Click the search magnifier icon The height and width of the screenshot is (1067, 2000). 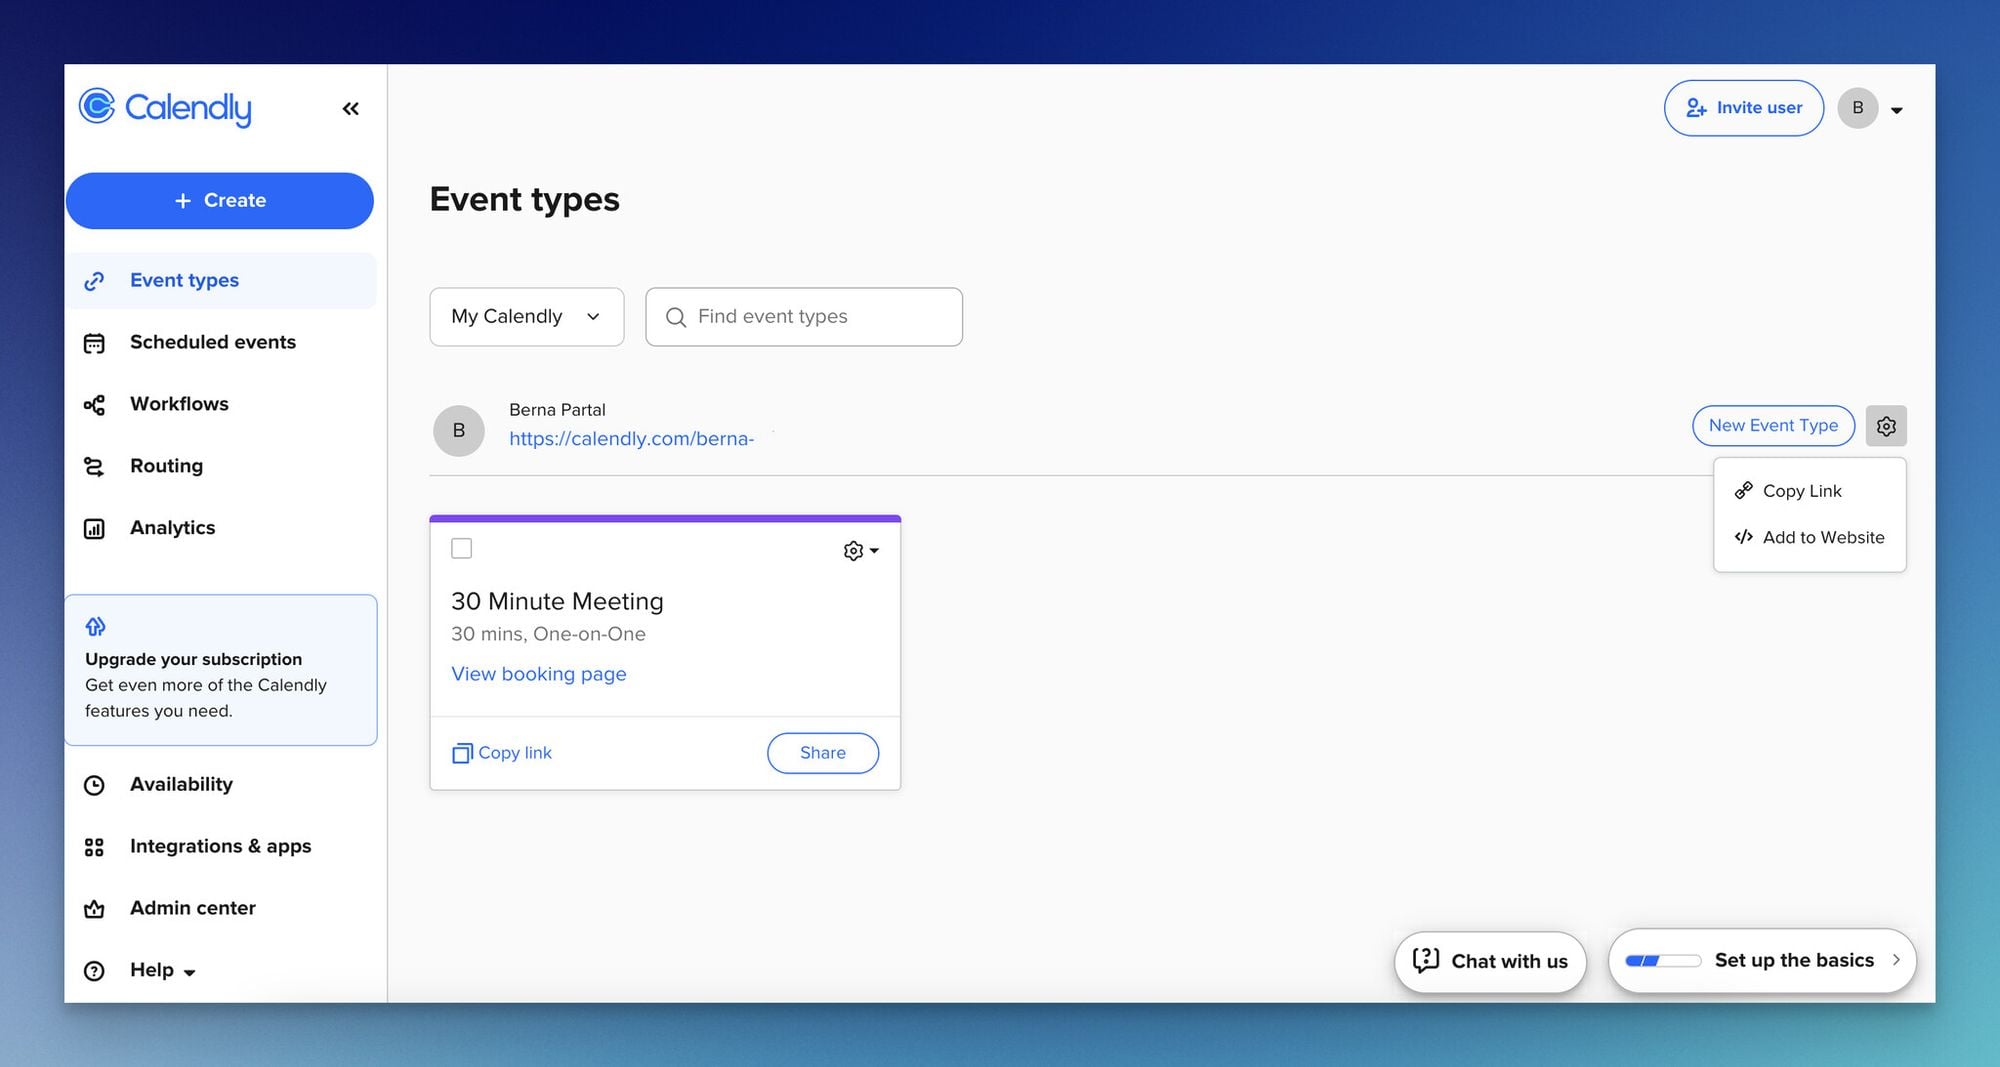click(676, 317)
